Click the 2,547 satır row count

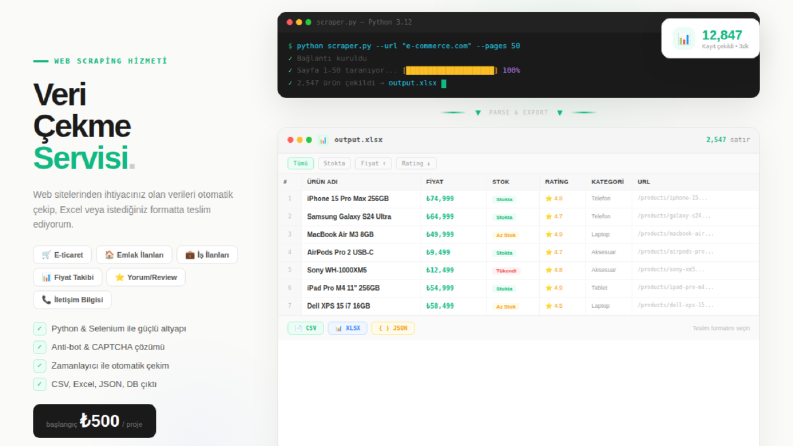(728, 140)
